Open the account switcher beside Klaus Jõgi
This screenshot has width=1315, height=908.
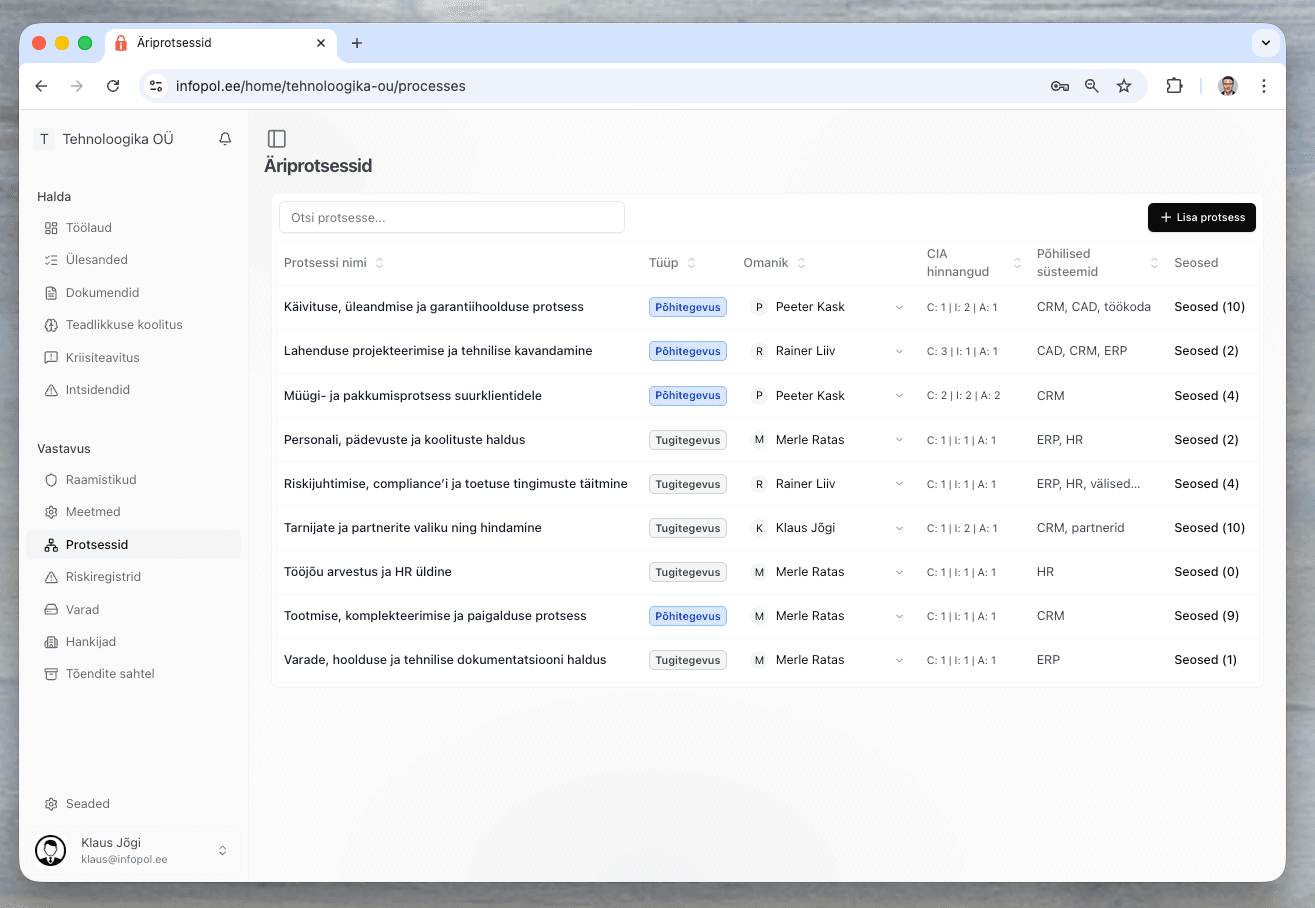(x=222, y=850)
